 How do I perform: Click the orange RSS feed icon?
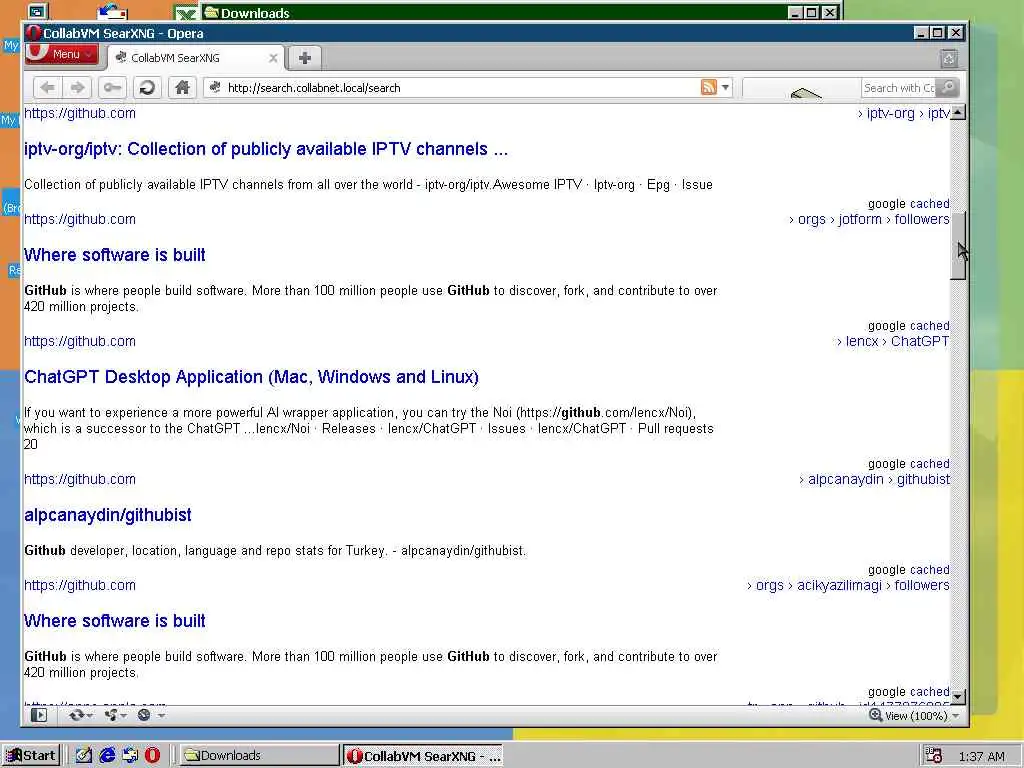(709, 87)
